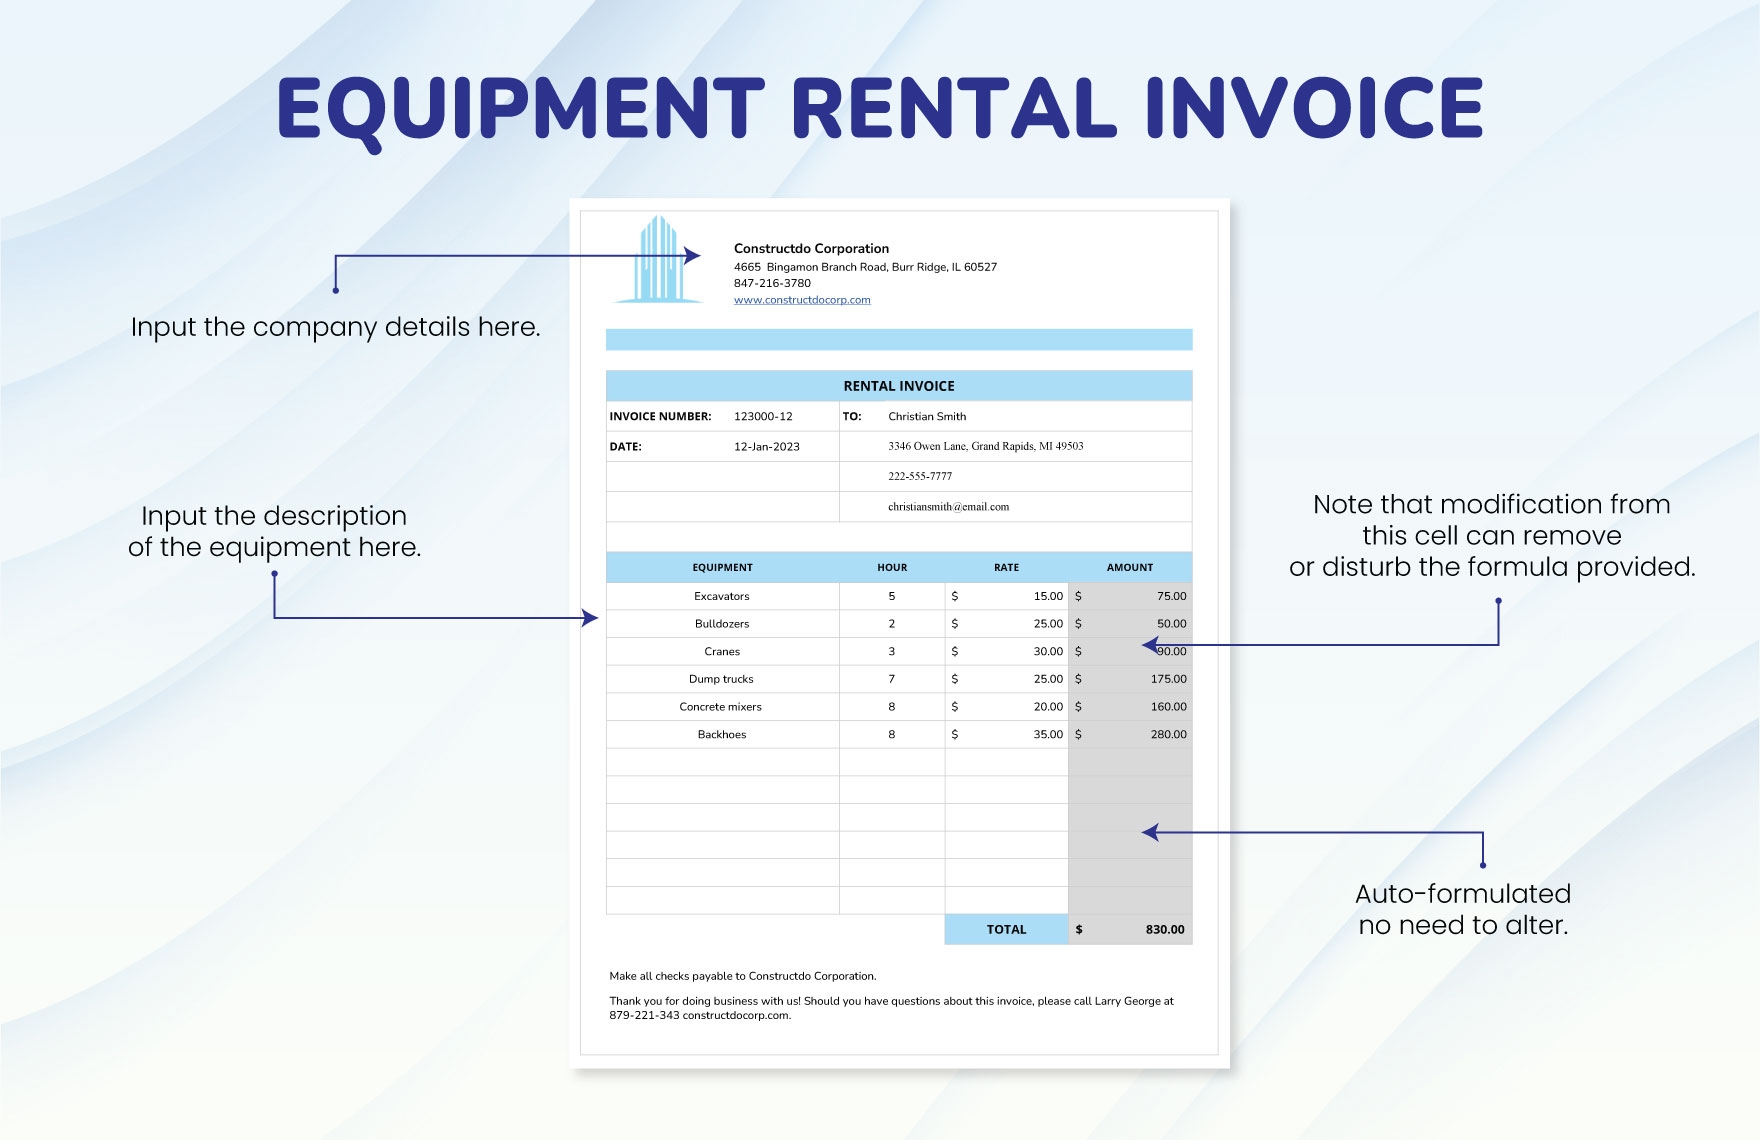Viewport: 1760px width, 1140px height.
Task: Select the EQUIPMENT column header
Action: (722, 567)
